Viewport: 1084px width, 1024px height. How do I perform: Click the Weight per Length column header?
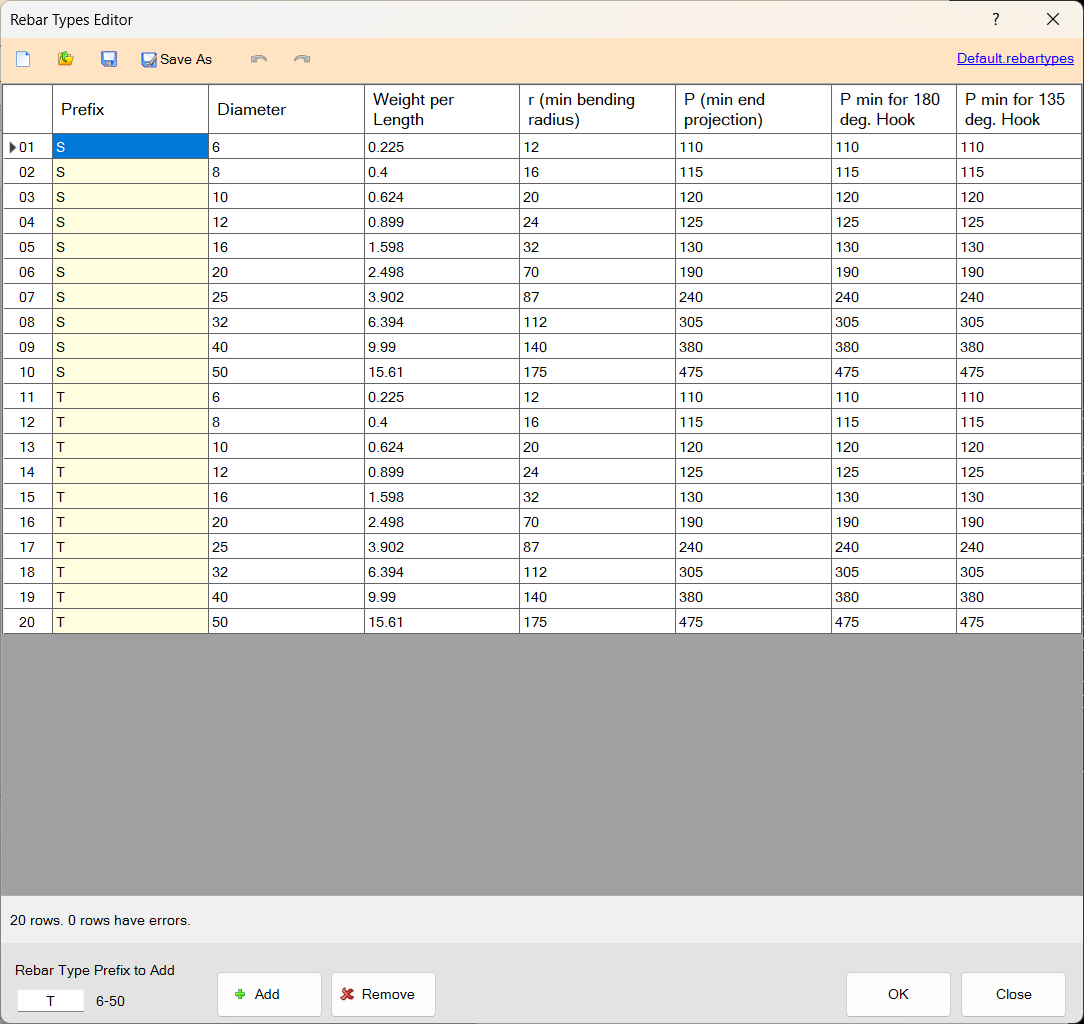click(x=441, y=109)
